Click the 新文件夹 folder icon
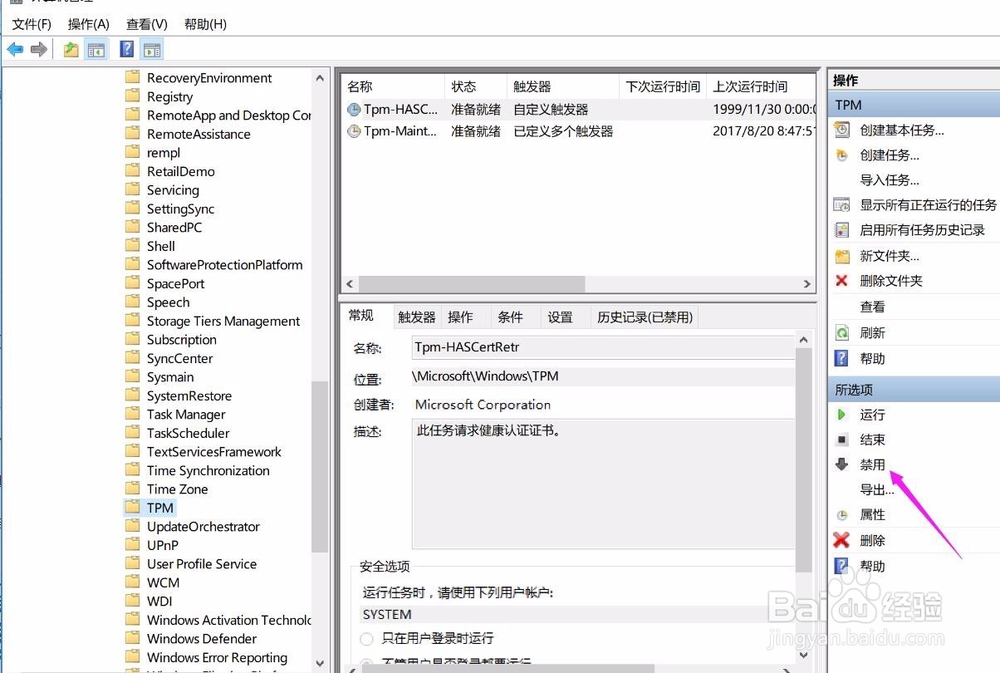This screenshot has height=673, width=1000. pos(843,256)
